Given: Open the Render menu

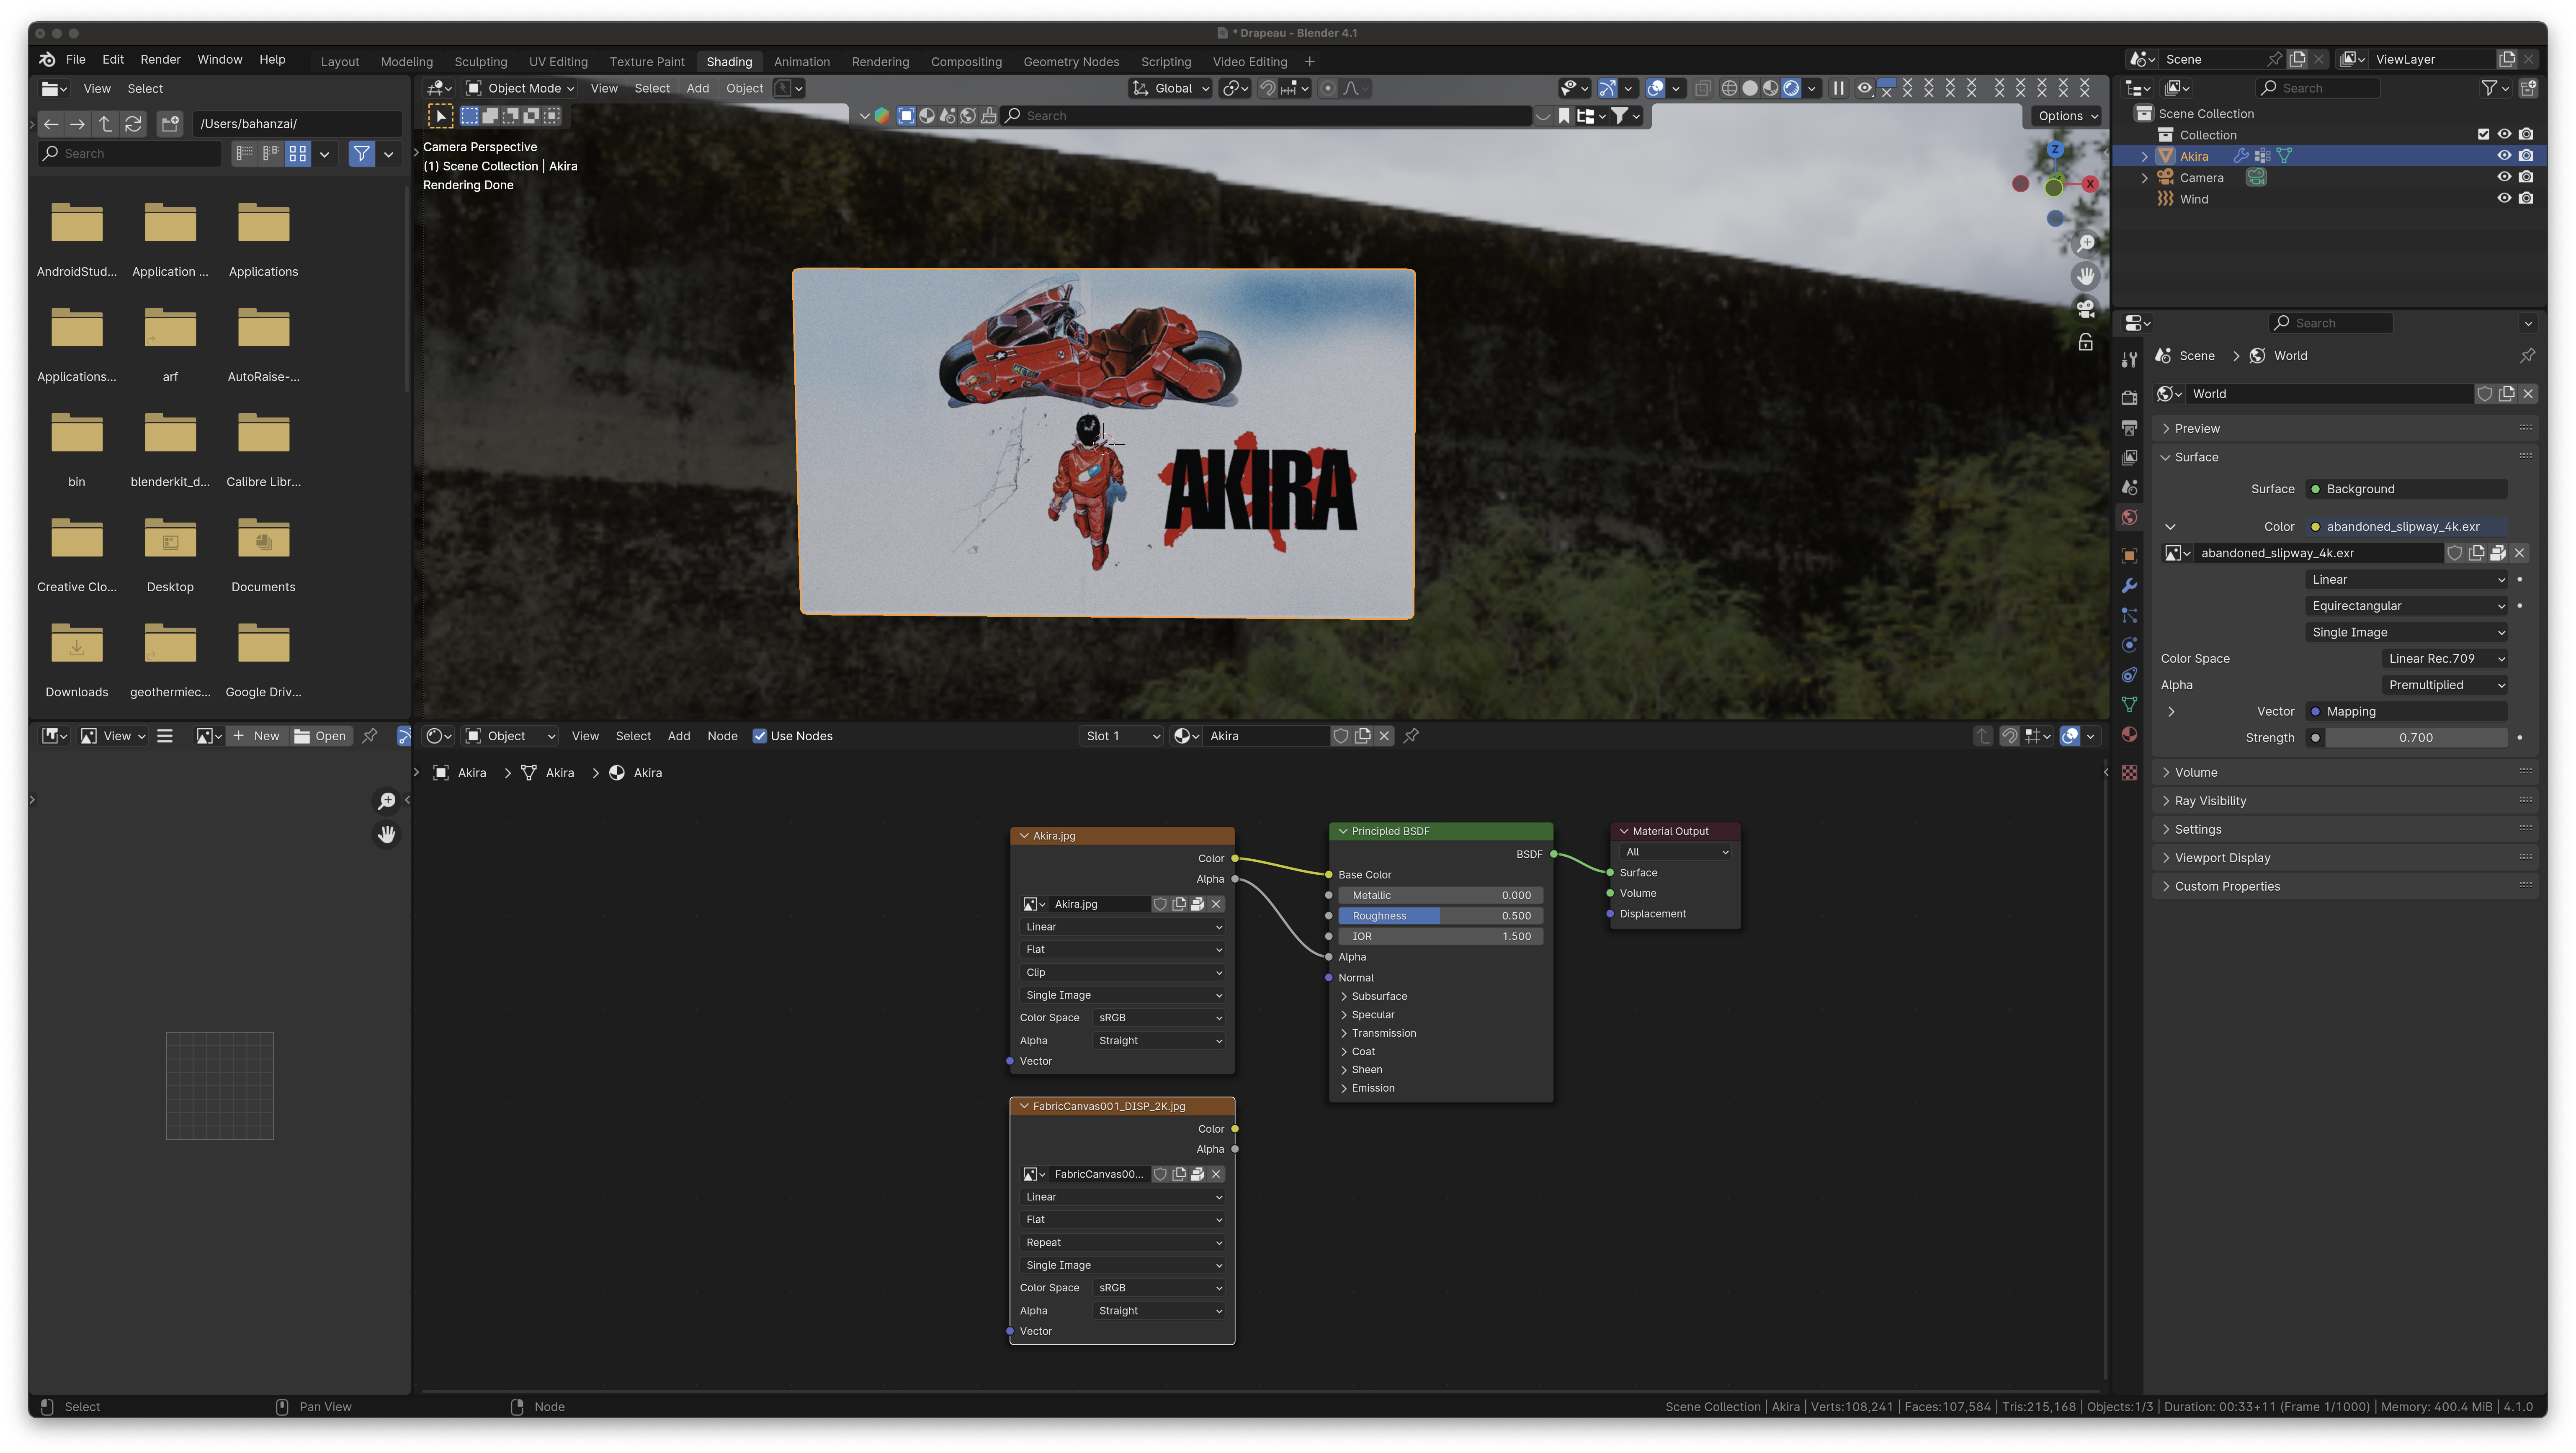Looking at the screenshot, I should tap(160, 60).
